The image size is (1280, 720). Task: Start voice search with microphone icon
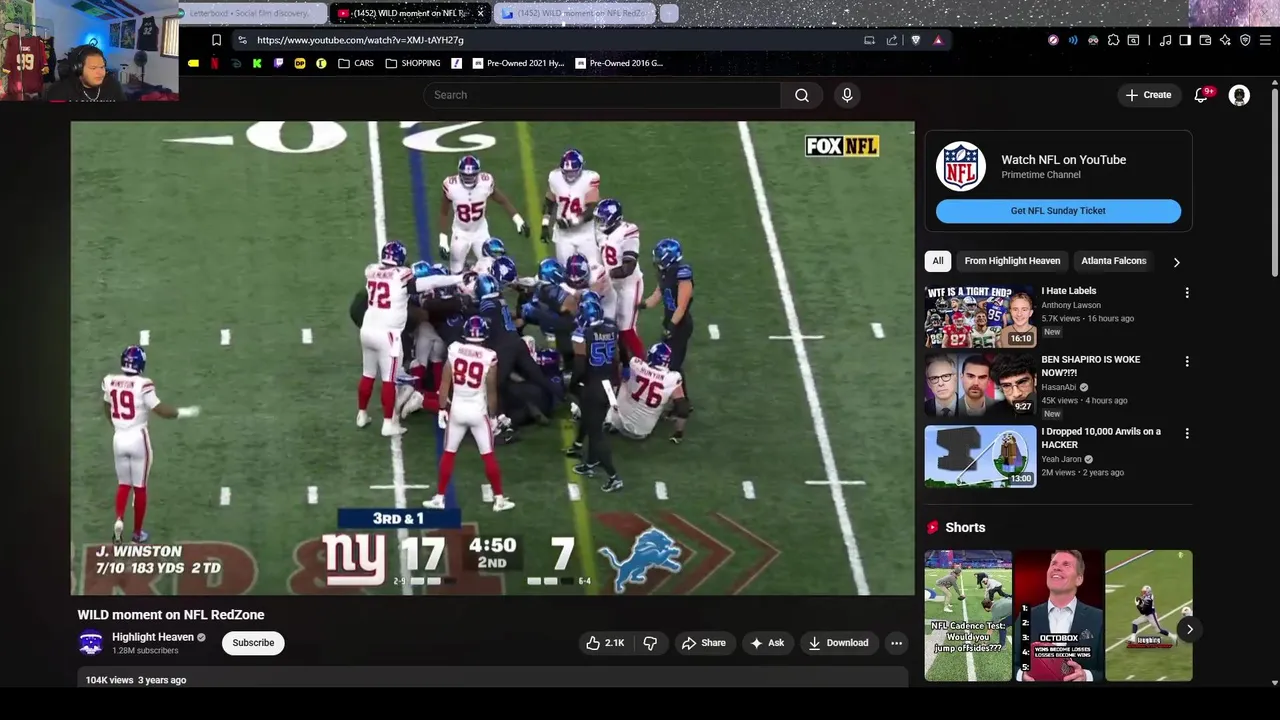(x=847, y=95)
